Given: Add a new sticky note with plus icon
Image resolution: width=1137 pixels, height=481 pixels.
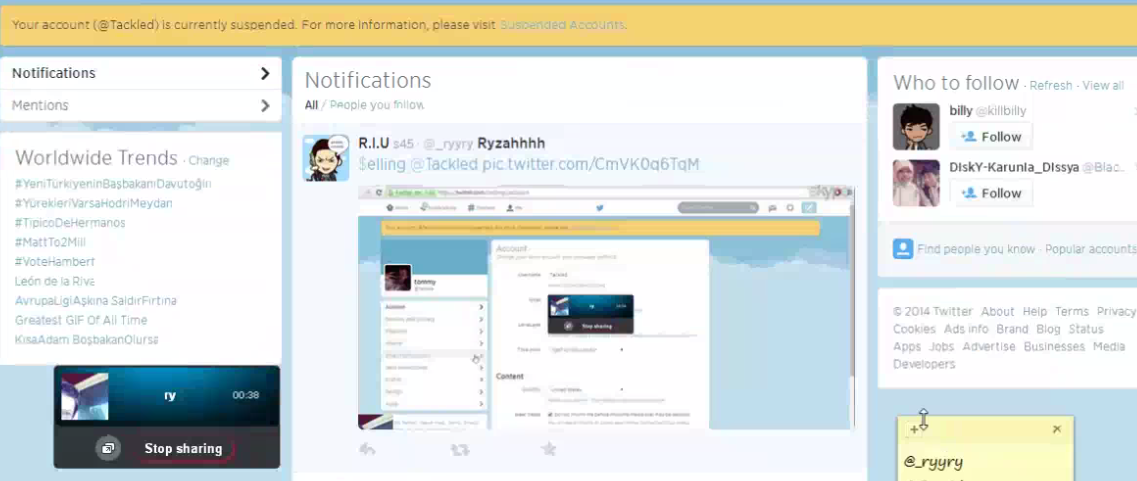Looking at the screenshot, I should [x=914, y=429].
